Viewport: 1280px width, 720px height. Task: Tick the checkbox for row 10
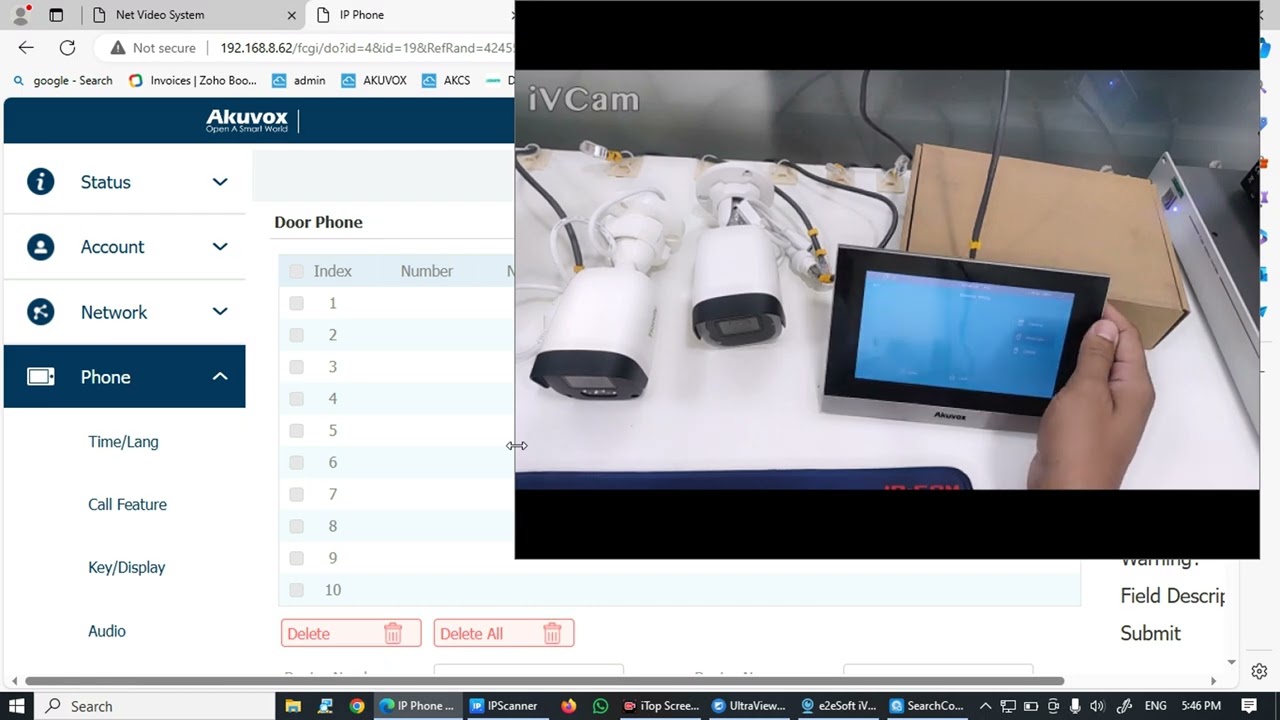(x=296, y=590)
